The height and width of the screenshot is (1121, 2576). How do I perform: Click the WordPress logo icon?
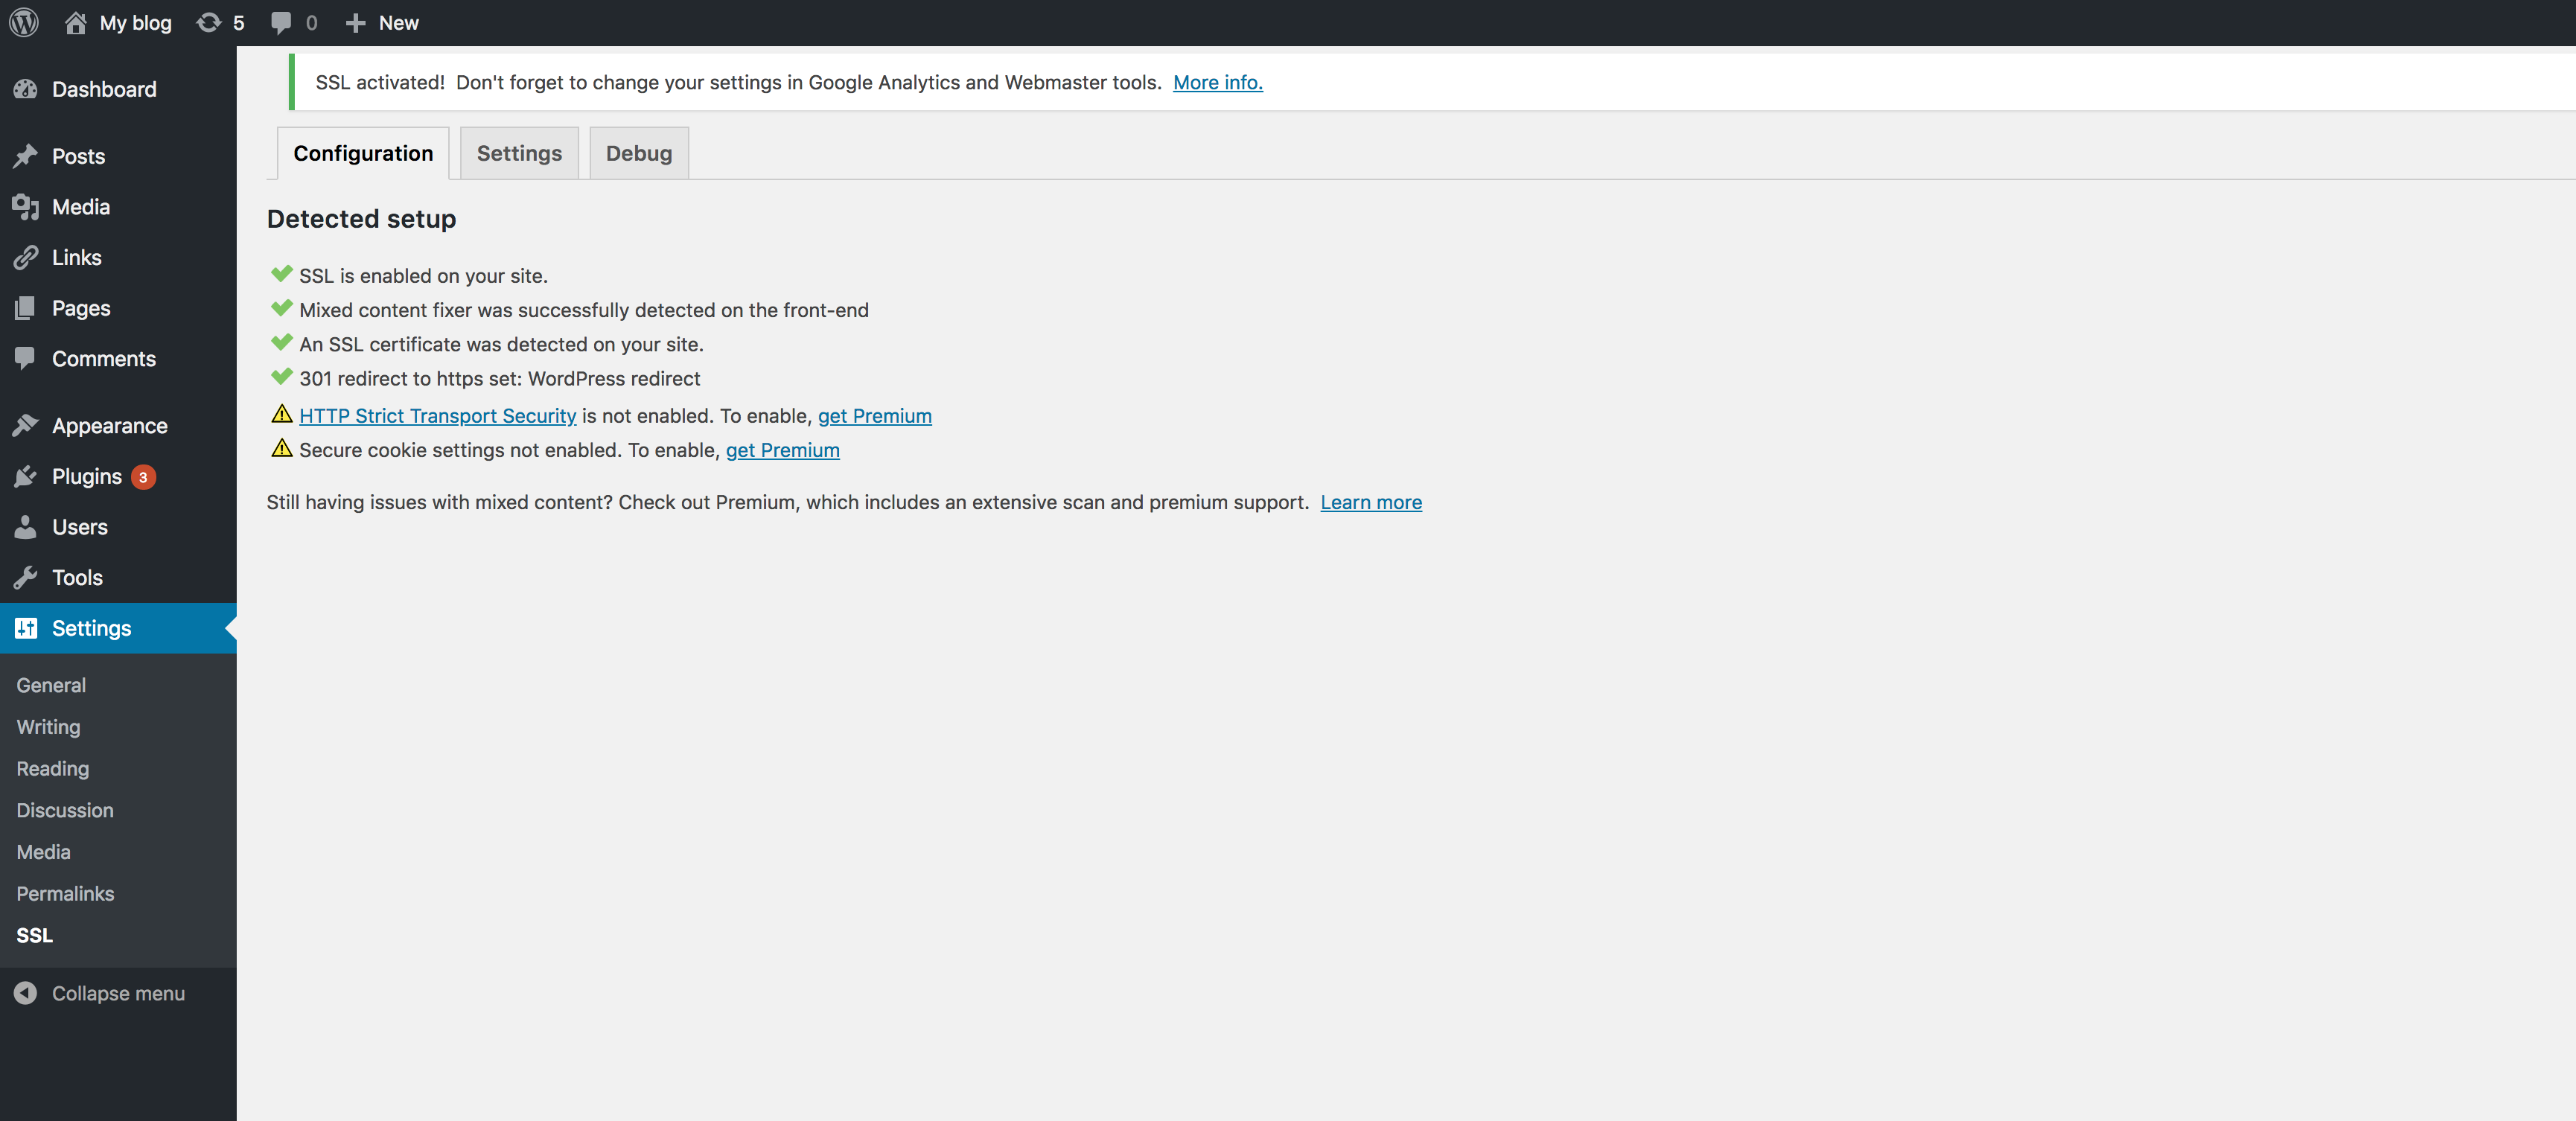pyautogui.click(x=24, y=22)
